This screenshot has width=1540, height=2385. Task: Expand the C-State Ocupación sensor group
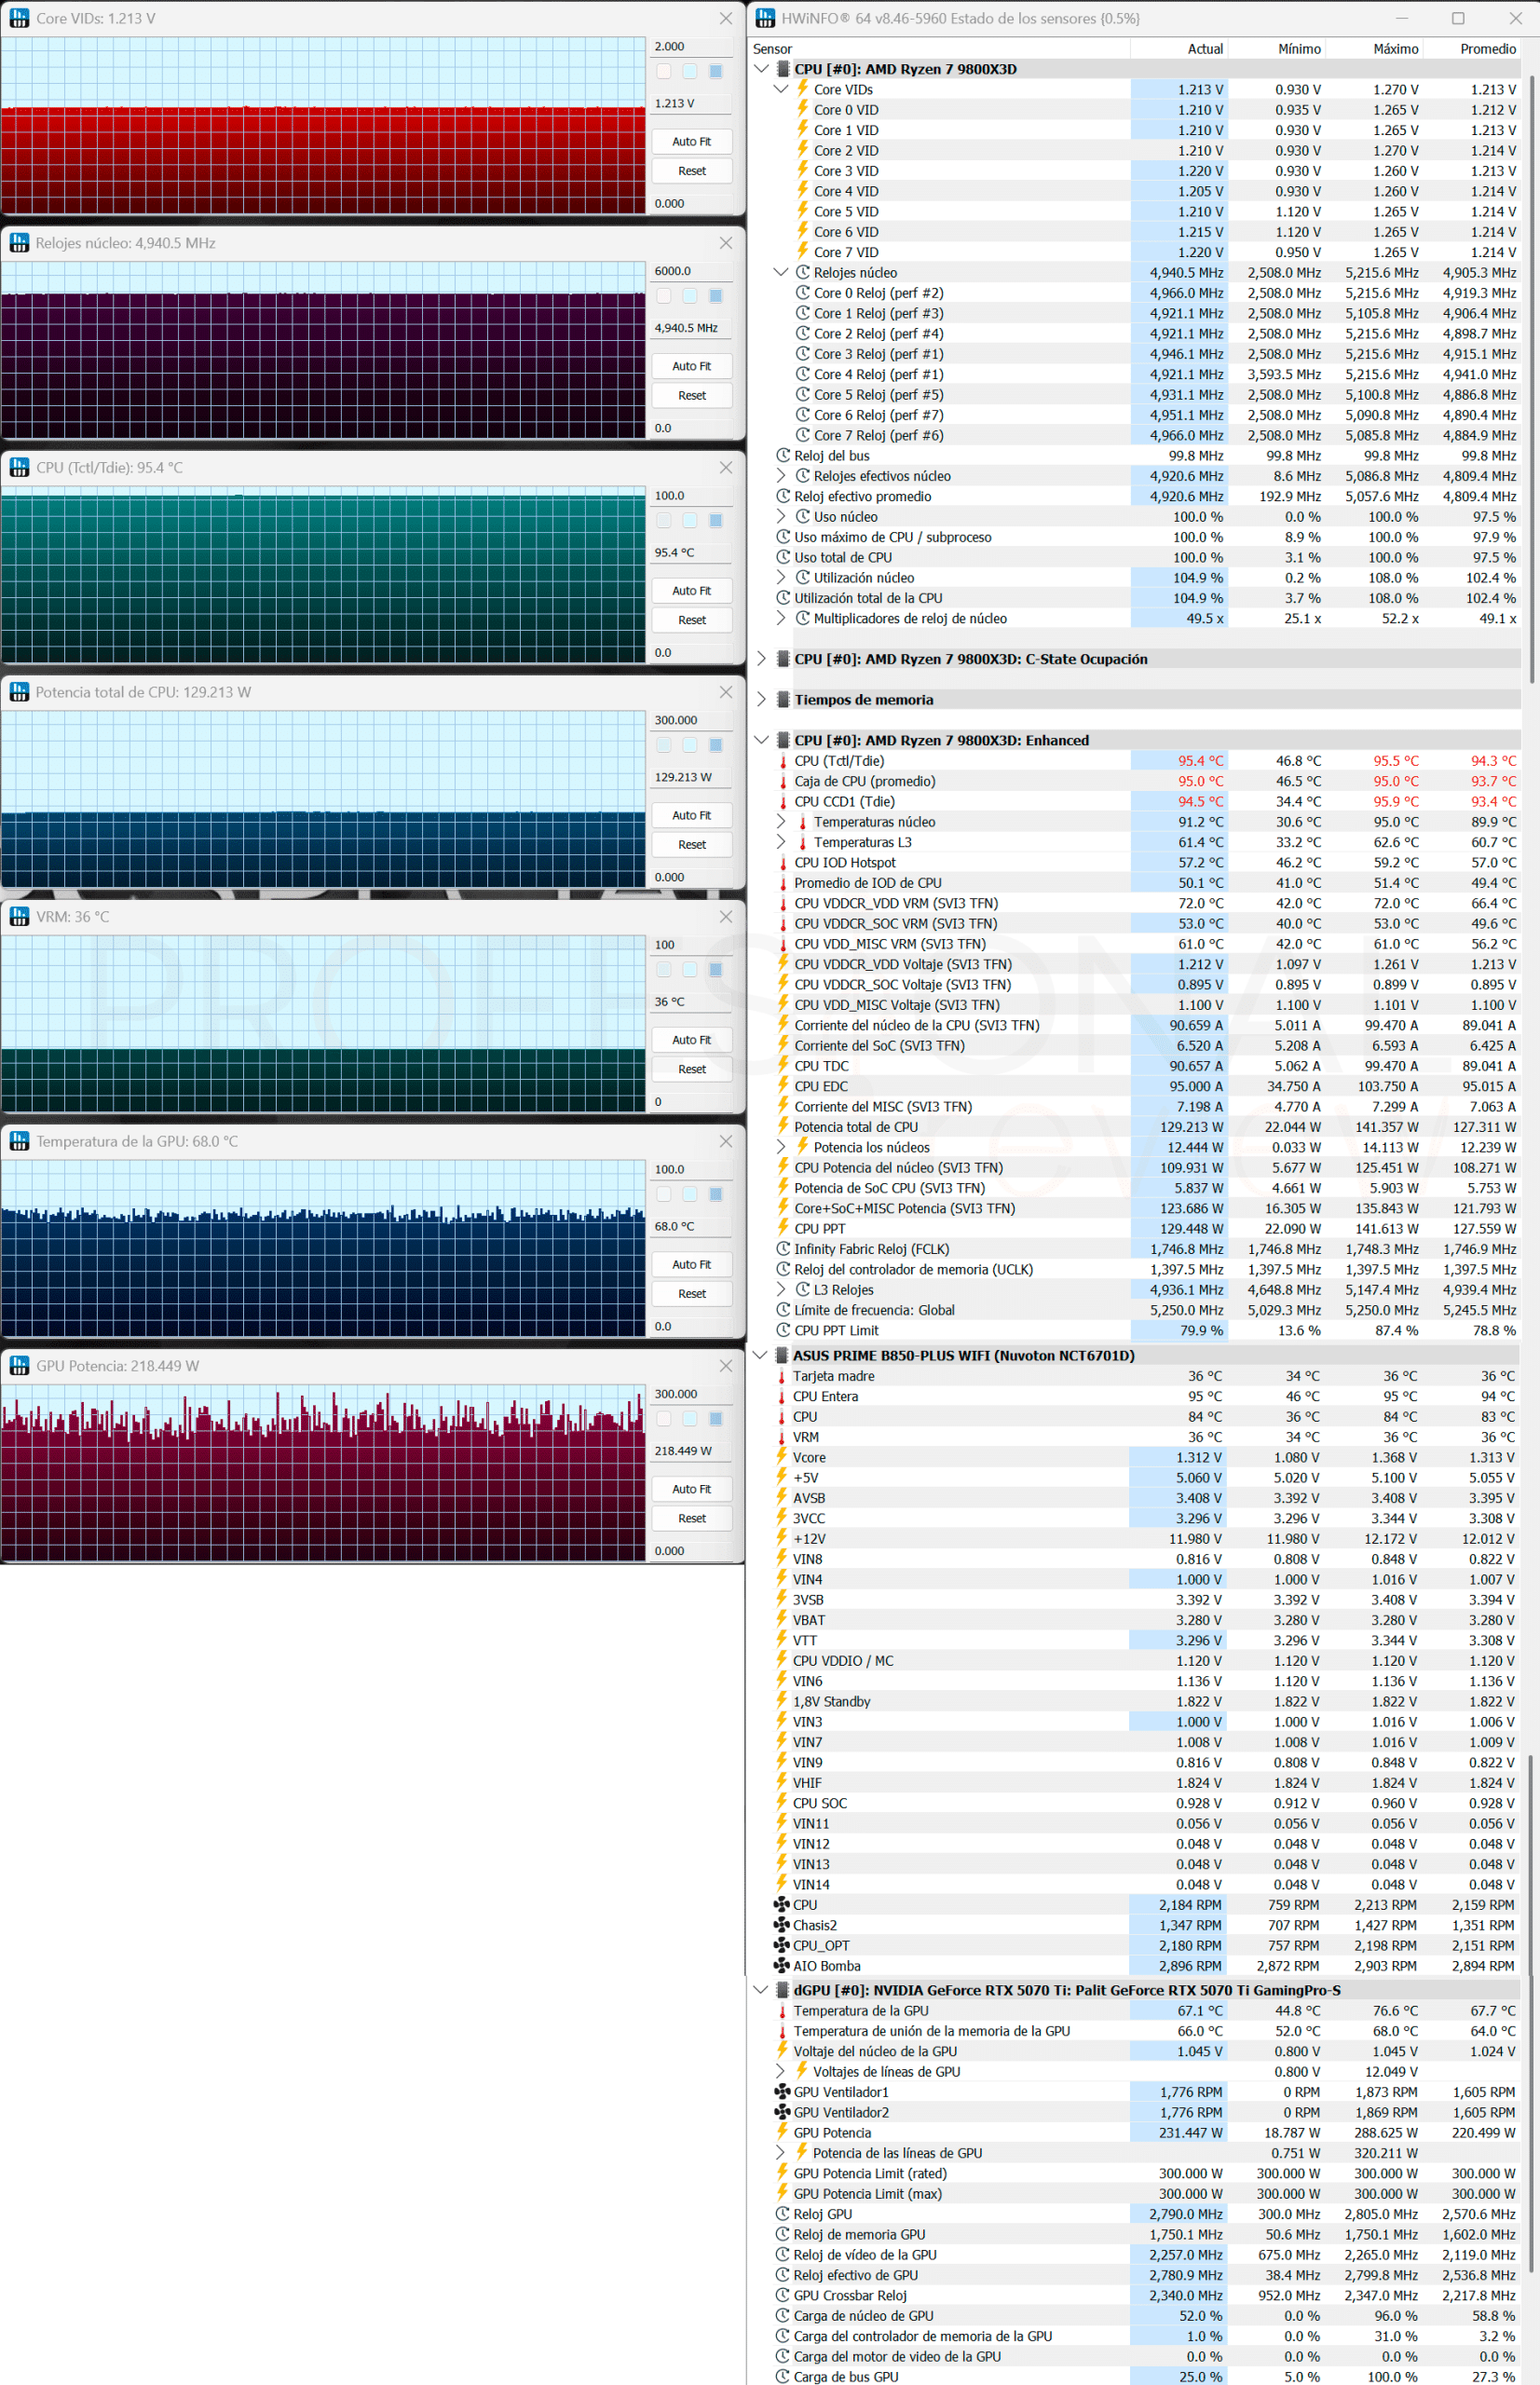(761, 658)
